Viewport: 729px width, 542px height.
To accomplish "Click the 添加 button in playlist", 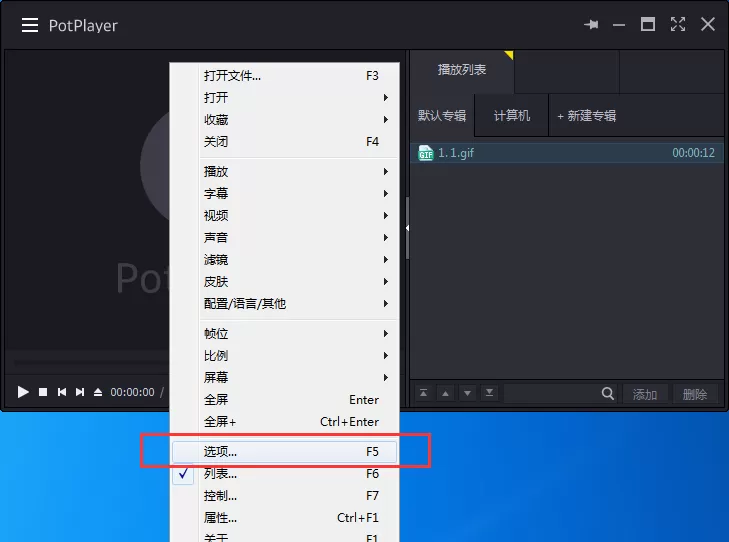I will [645, 394].
